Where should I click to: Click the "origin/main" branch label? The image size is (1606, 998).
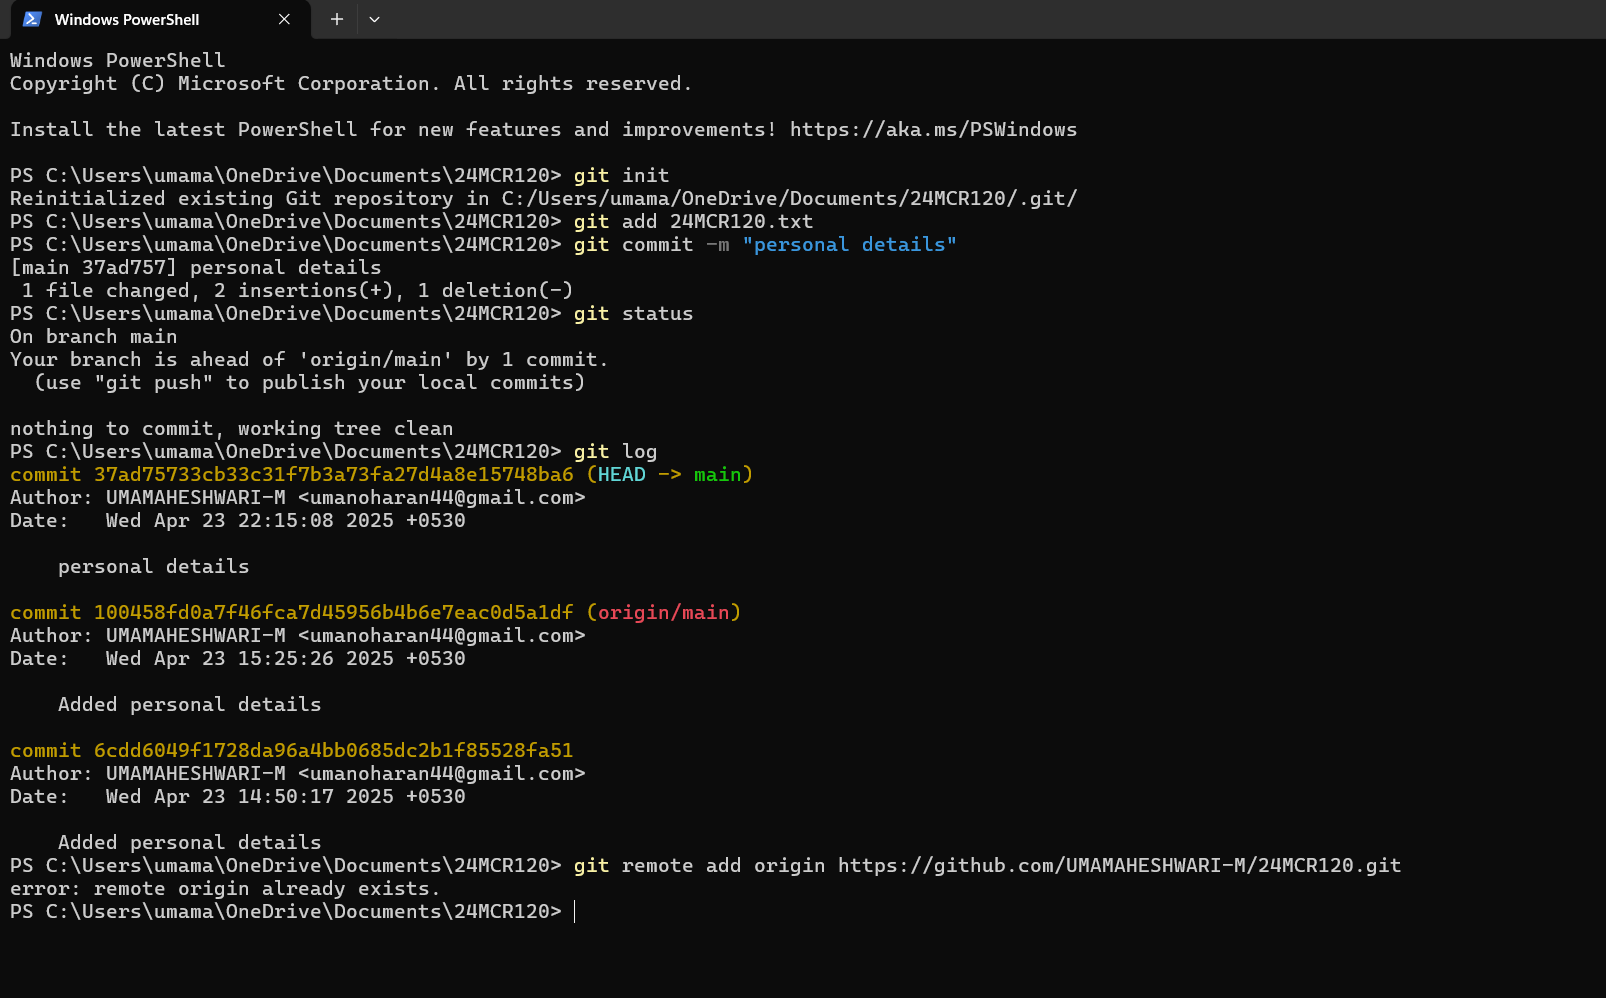[664, 613]
